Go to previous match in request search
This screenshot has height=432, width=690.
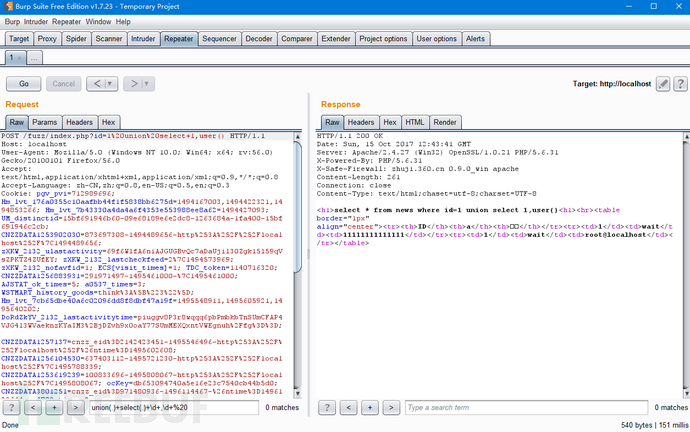click(33, 407)
